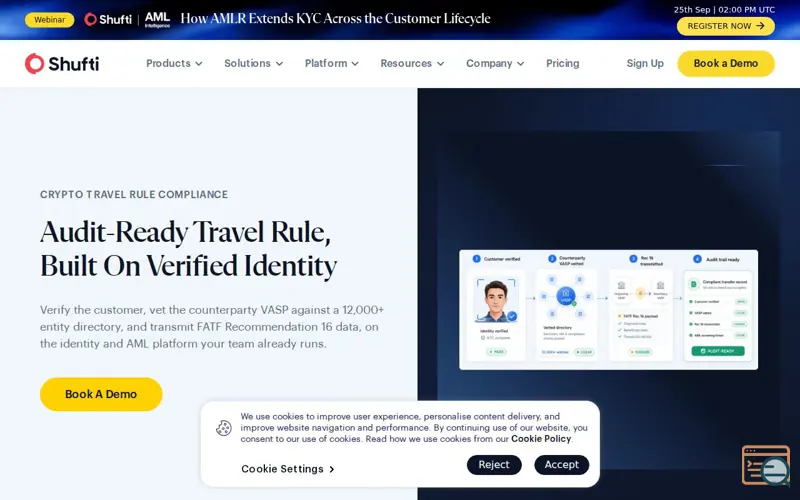Open the Cookie Policy link
This screenshot has width=800, height=500.
click(541, 439)
